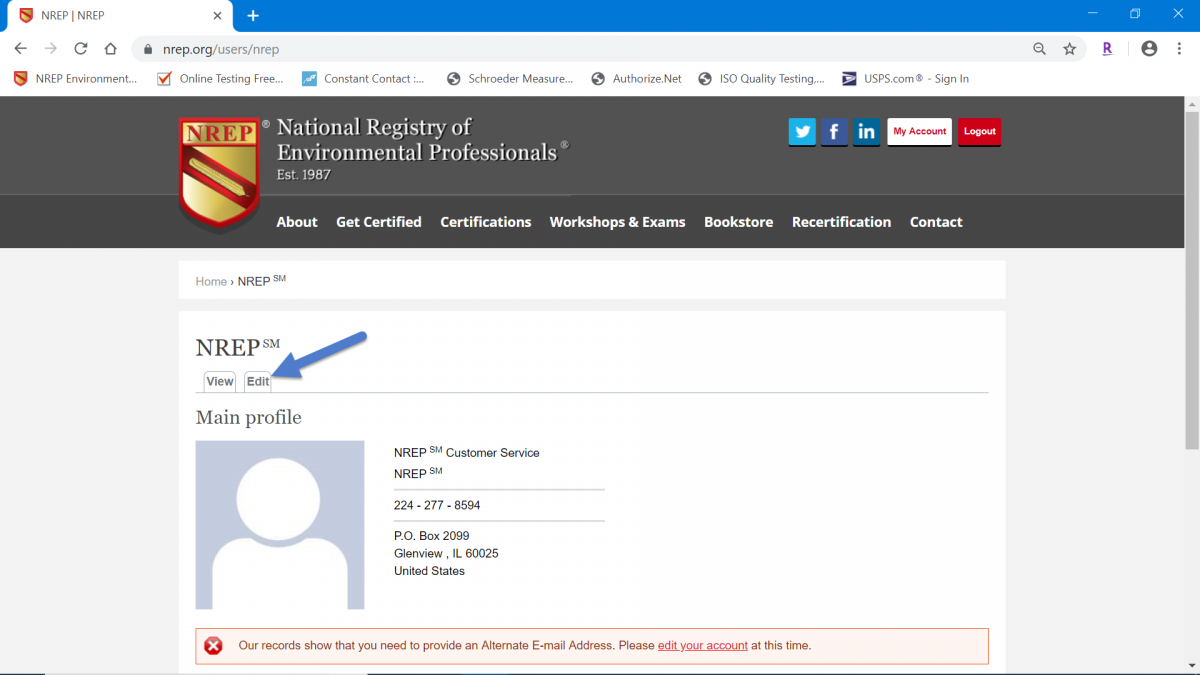Select the P.O. Box 2099 text

pos(432,536)
